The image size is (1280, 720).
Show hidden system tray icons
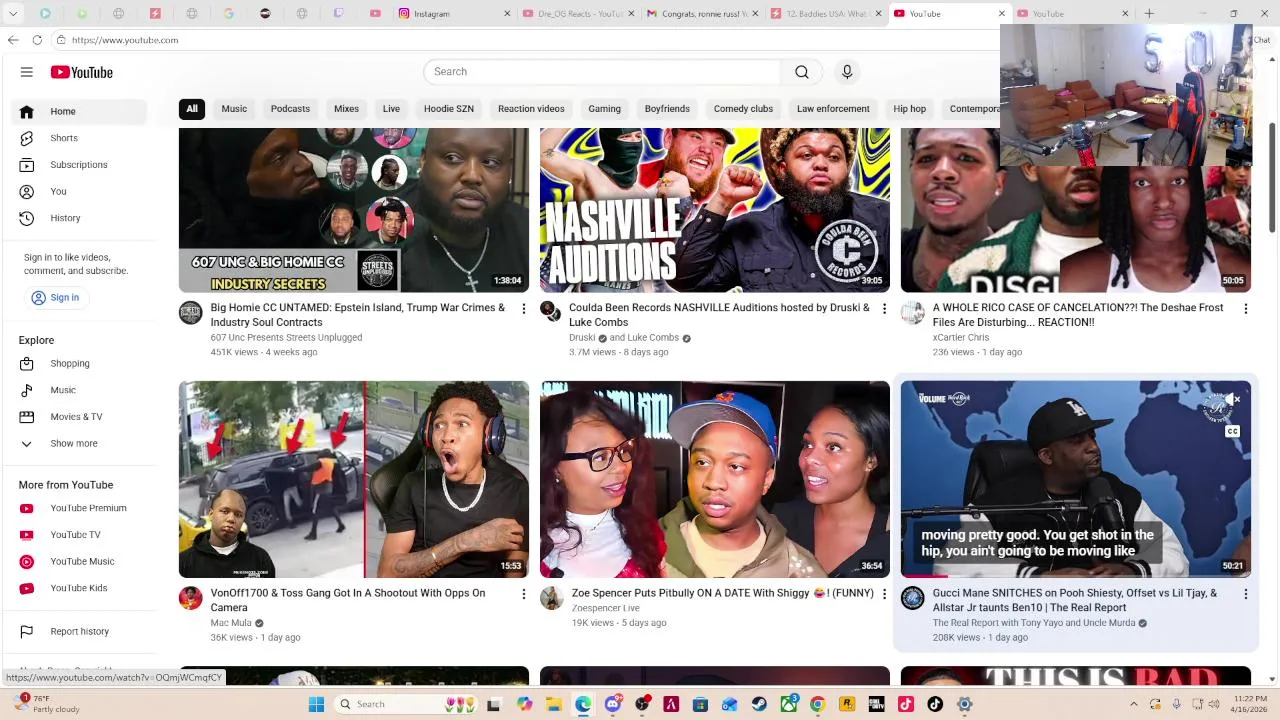tap(1133, 704)
